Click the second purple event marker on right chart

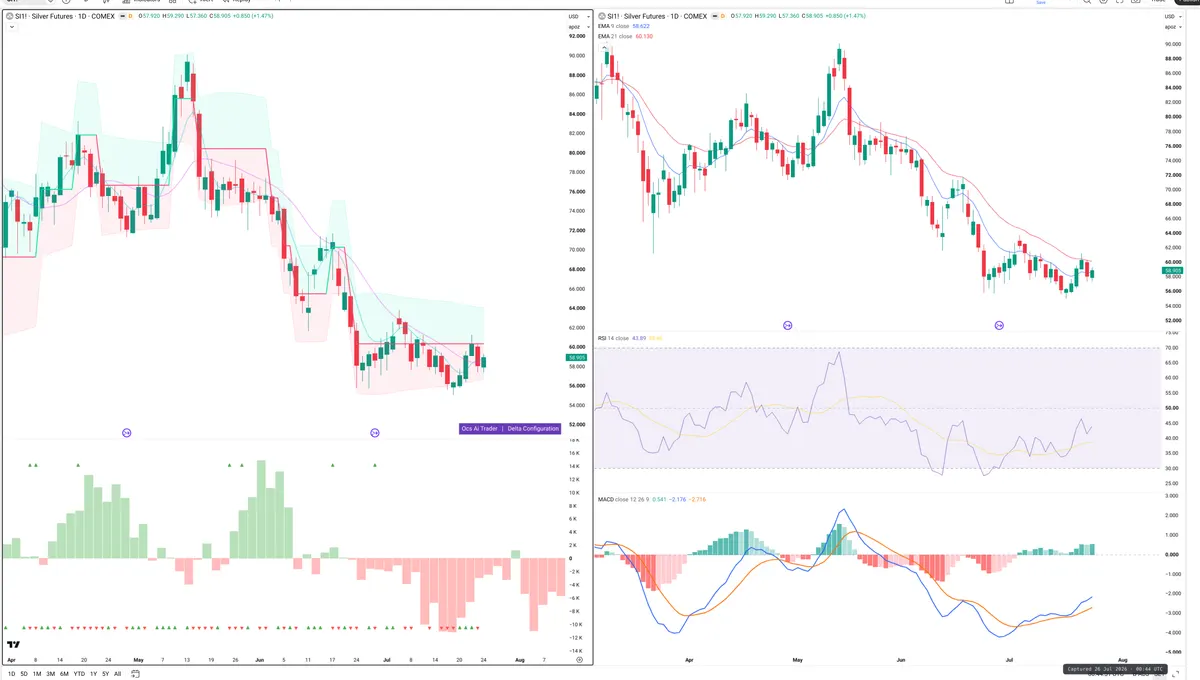coord(999,325)
